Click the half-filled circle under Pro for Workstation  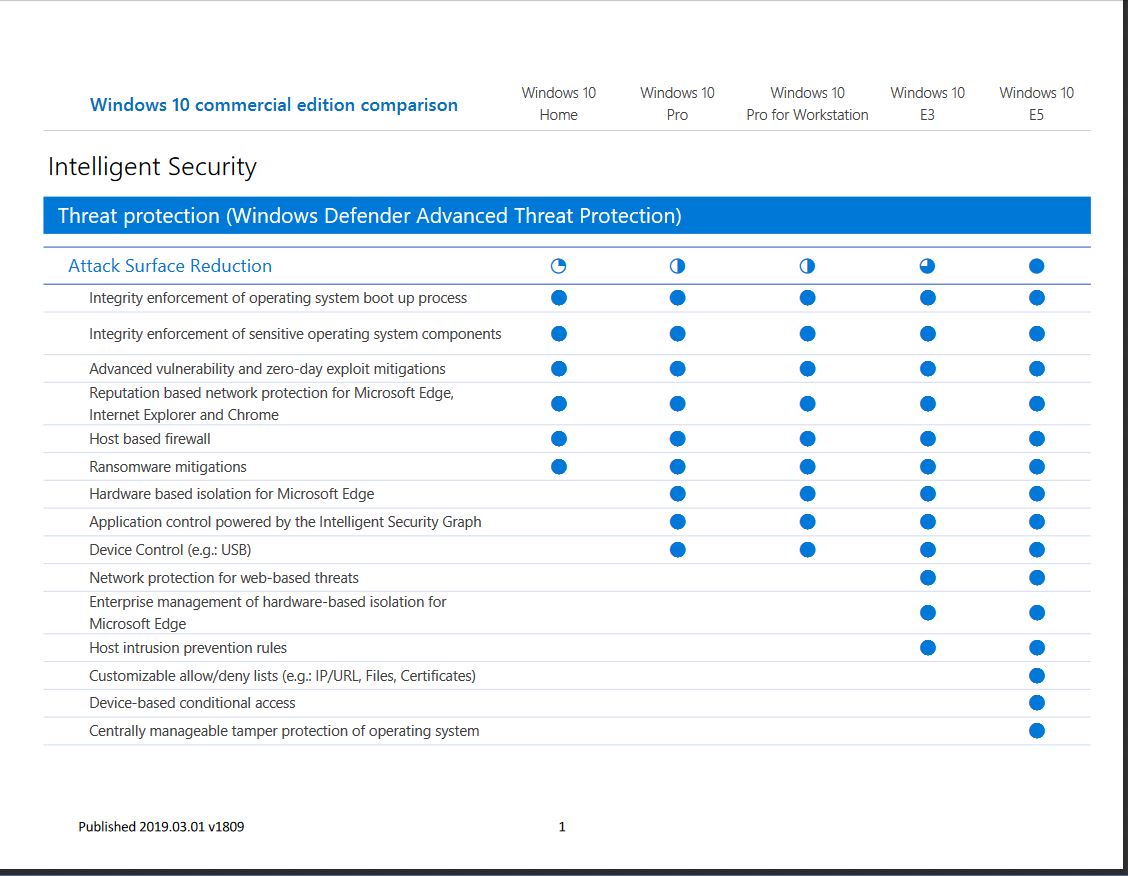807,266
